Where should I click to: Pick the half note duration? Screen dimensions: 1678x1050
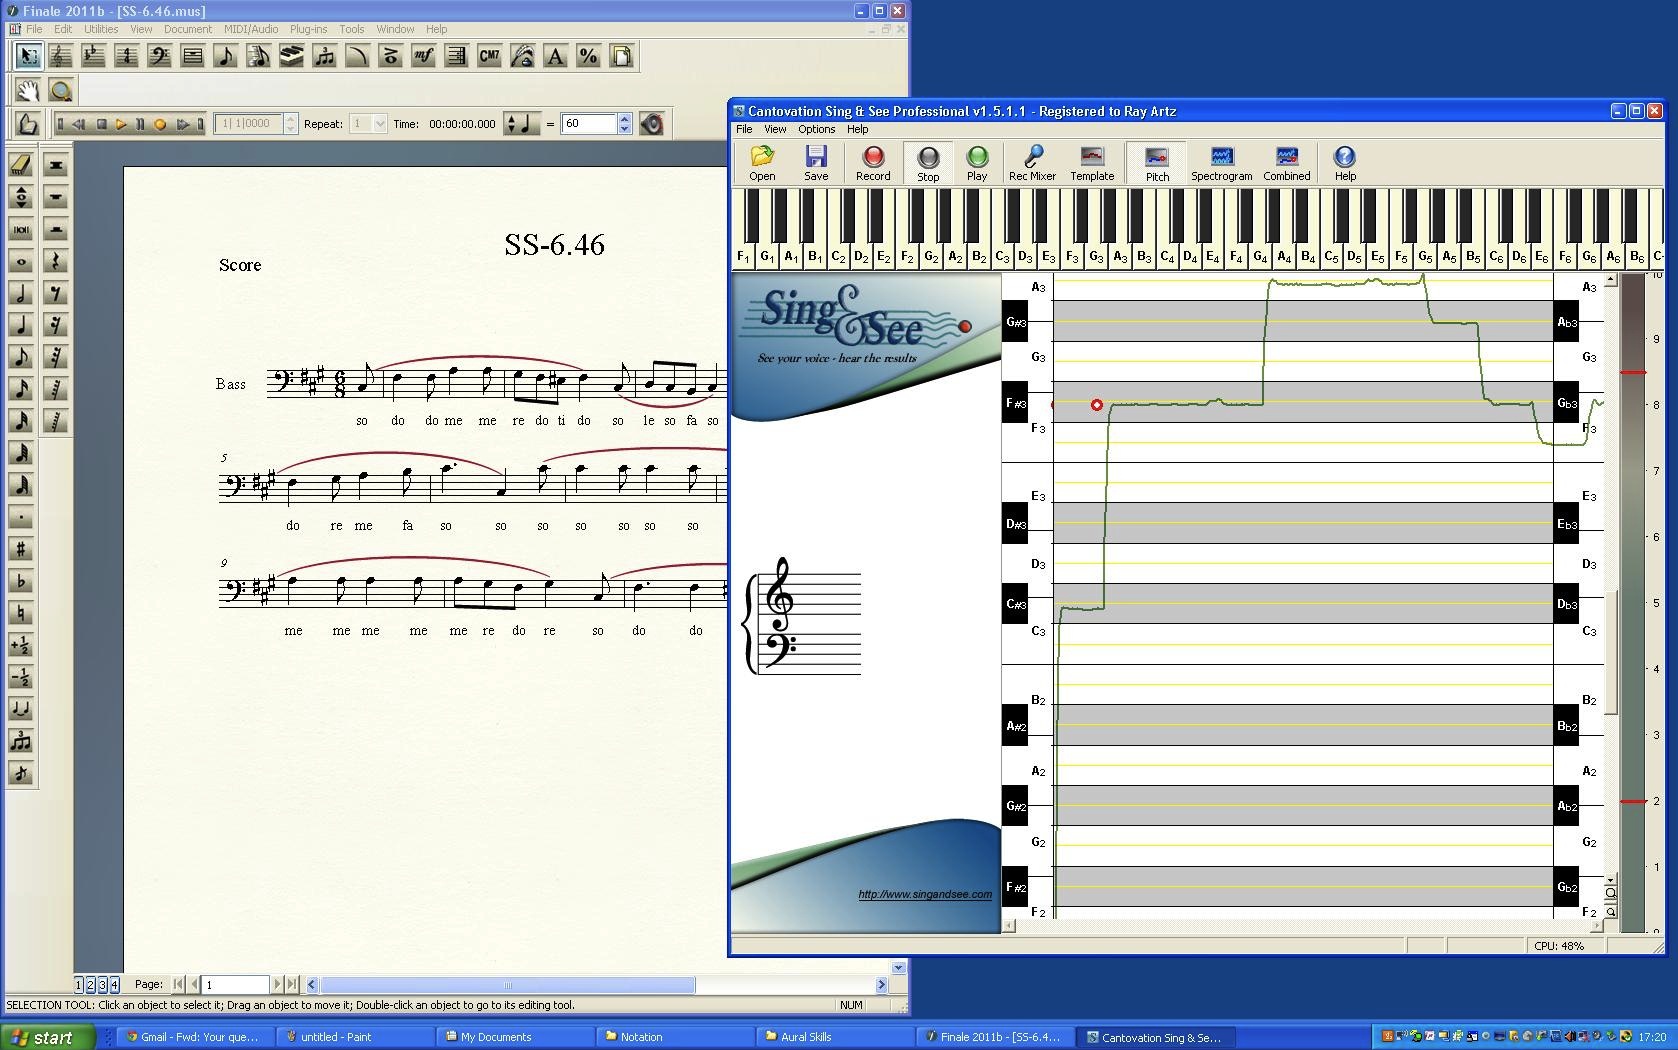(x=21, y=294)
